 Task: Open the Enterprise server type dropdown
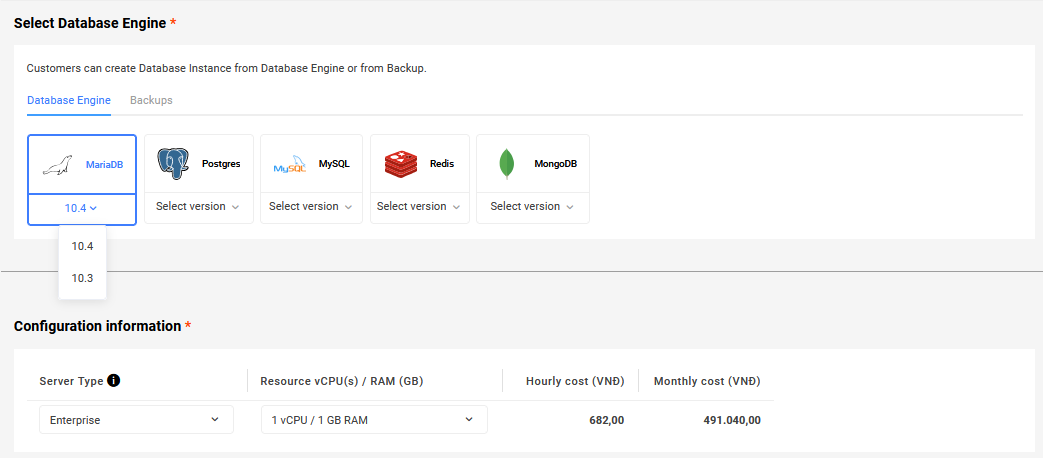136,419
